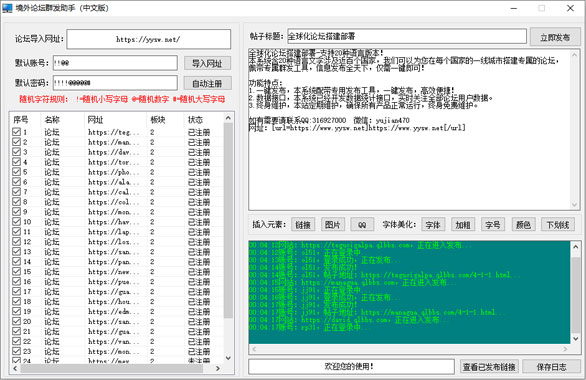Image resolution: width=586 pixels, height=380 pixels.
Task: Uncheck the checkbox for row 10
Action: tap(16, 221)
